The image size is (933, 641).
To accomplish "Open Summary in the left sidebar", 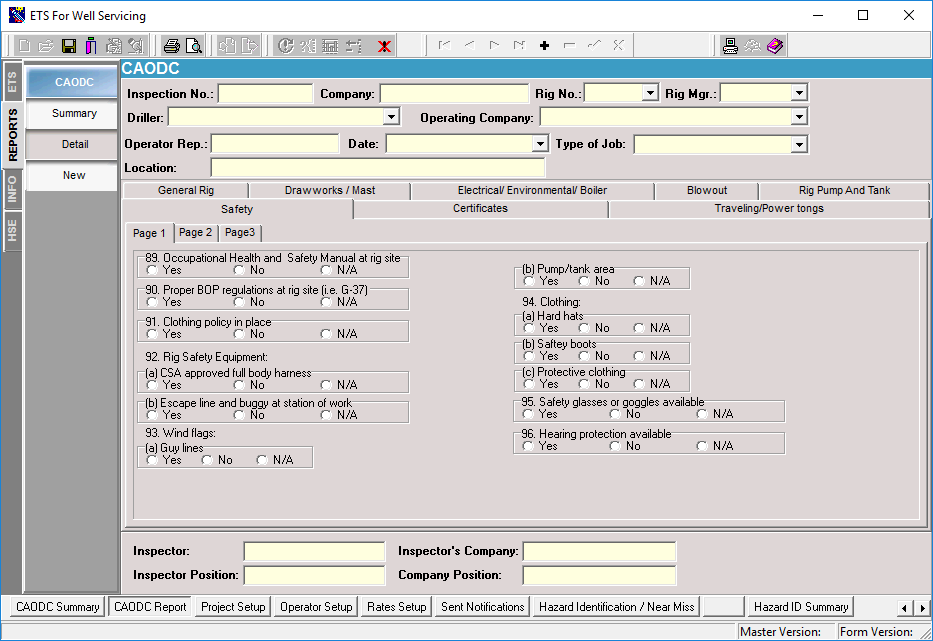I will [x=74, y=114].
